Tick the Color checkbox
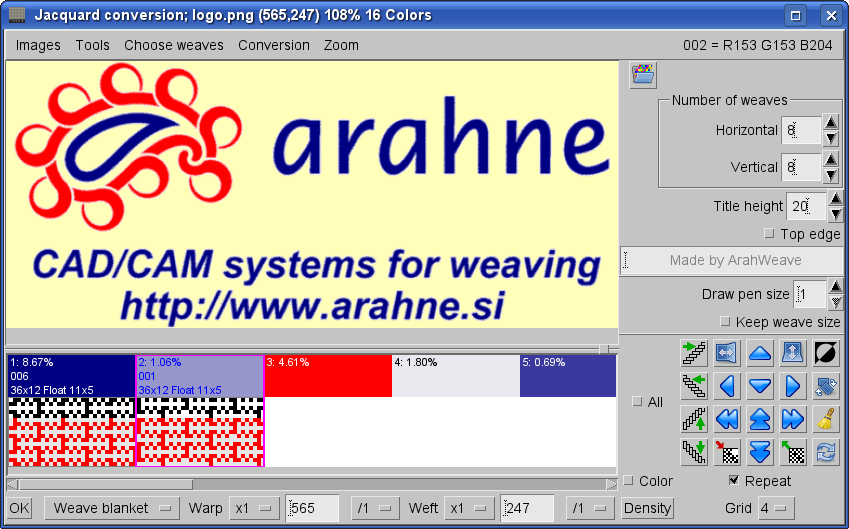 [x=628, y=481]
